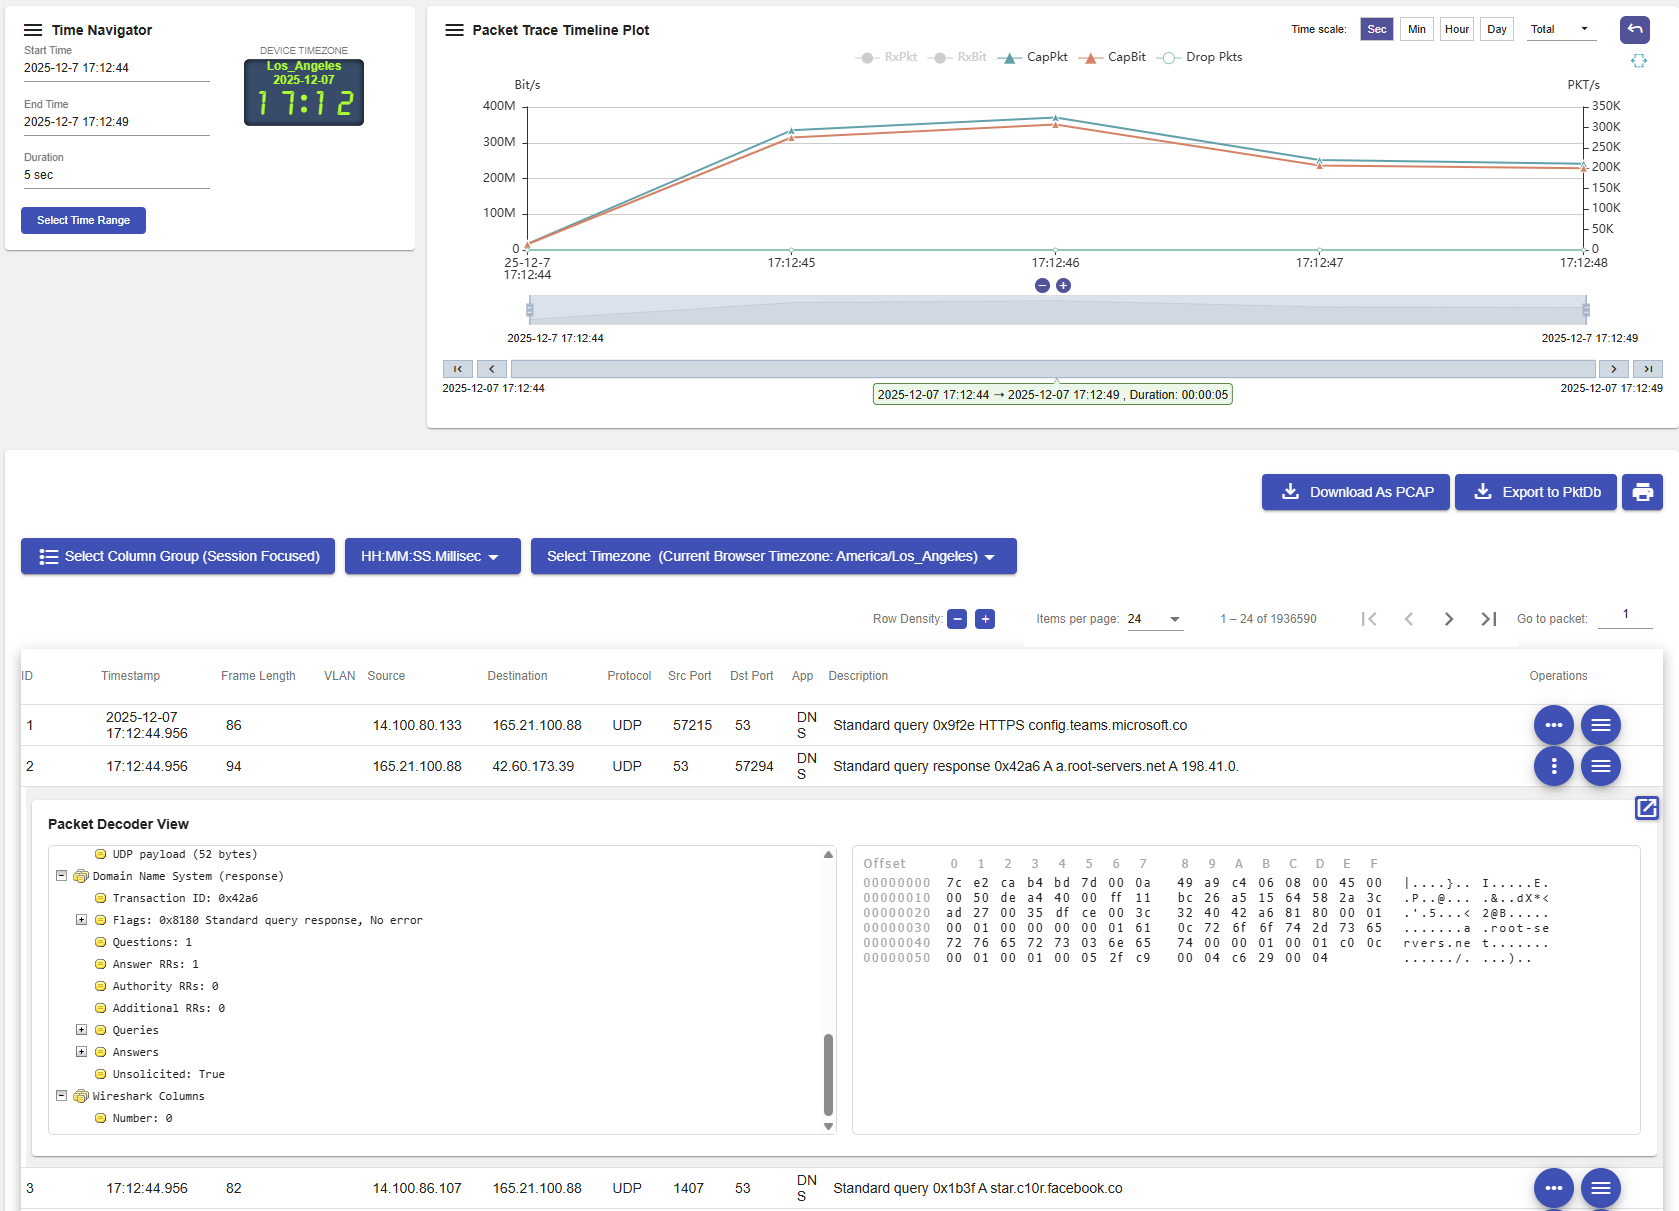Click the horizontal timeline scroll bar
This screenshot has height=1211, width=1679.
(x=1053, y=369)
